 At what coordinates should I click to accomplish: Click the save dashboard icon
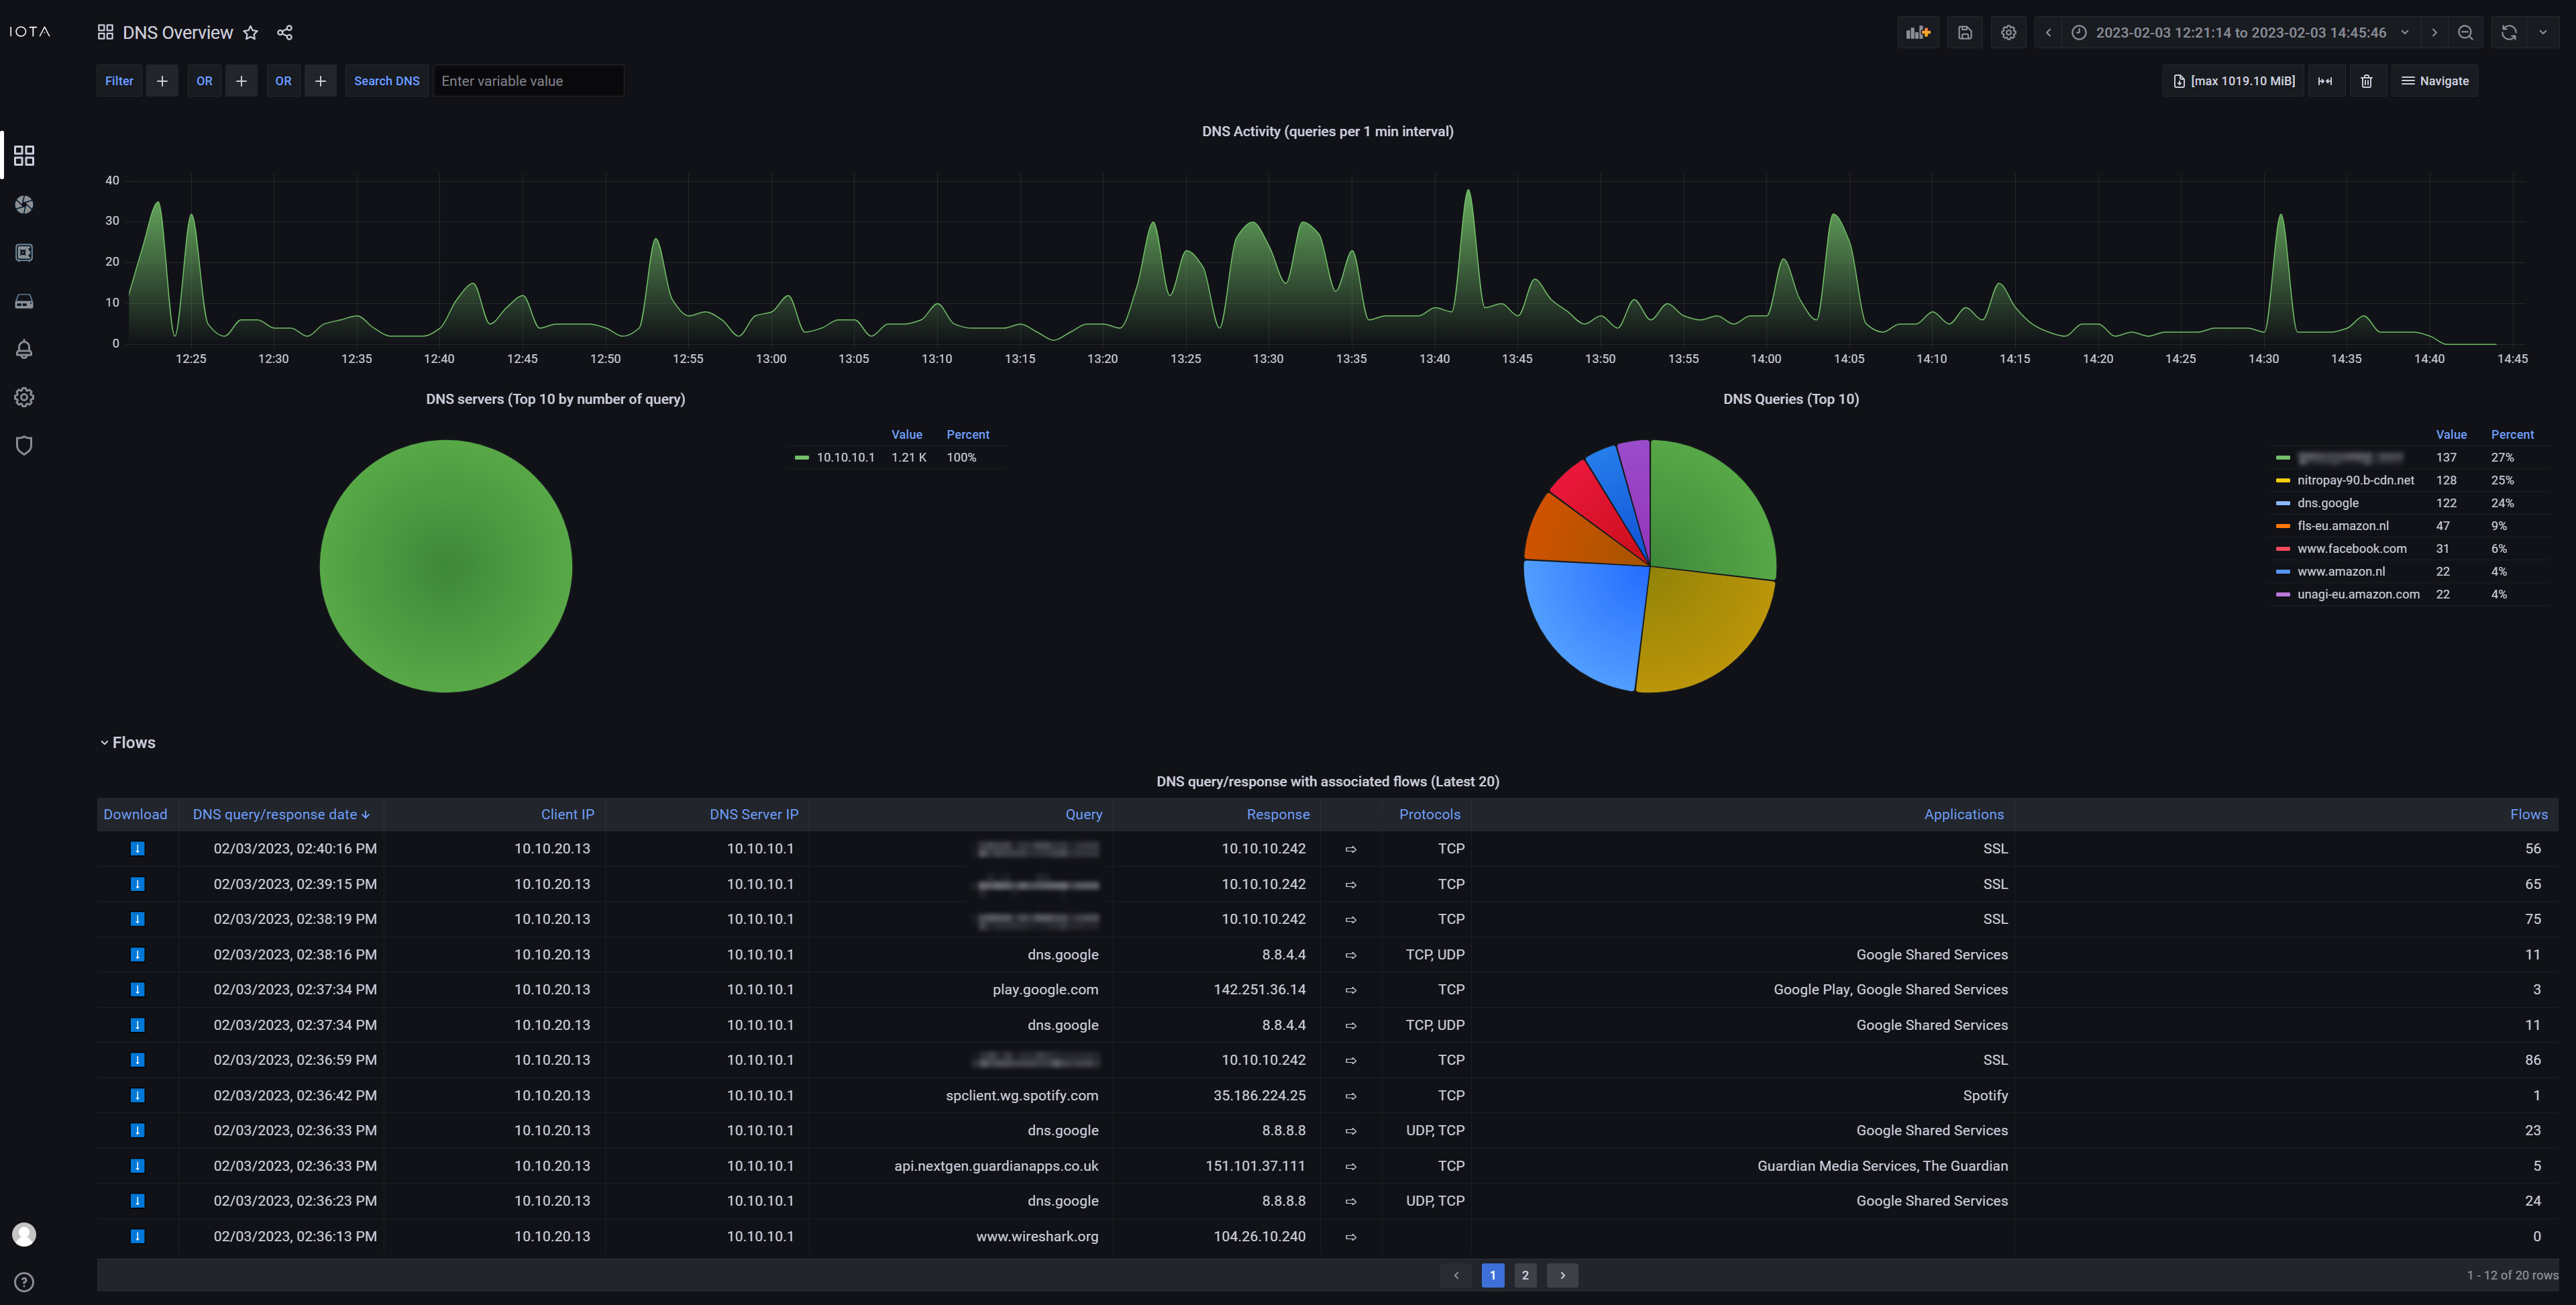[1964, 33]
